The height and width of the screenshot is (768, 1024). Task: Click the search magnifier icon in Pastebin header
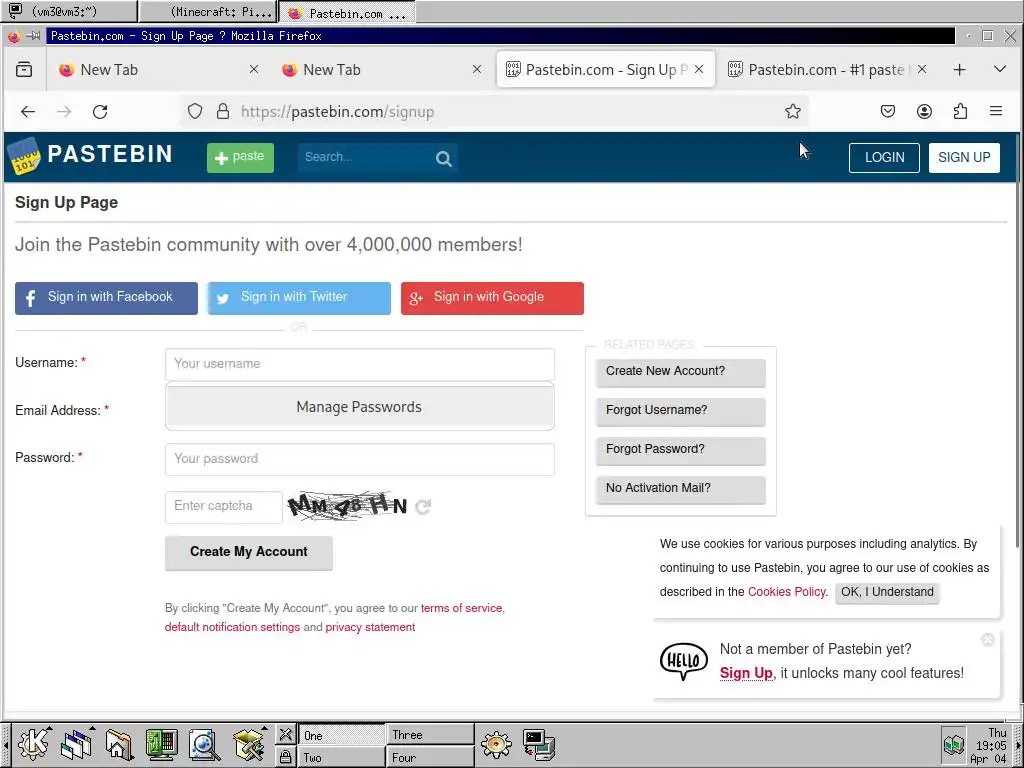[443, 158]
